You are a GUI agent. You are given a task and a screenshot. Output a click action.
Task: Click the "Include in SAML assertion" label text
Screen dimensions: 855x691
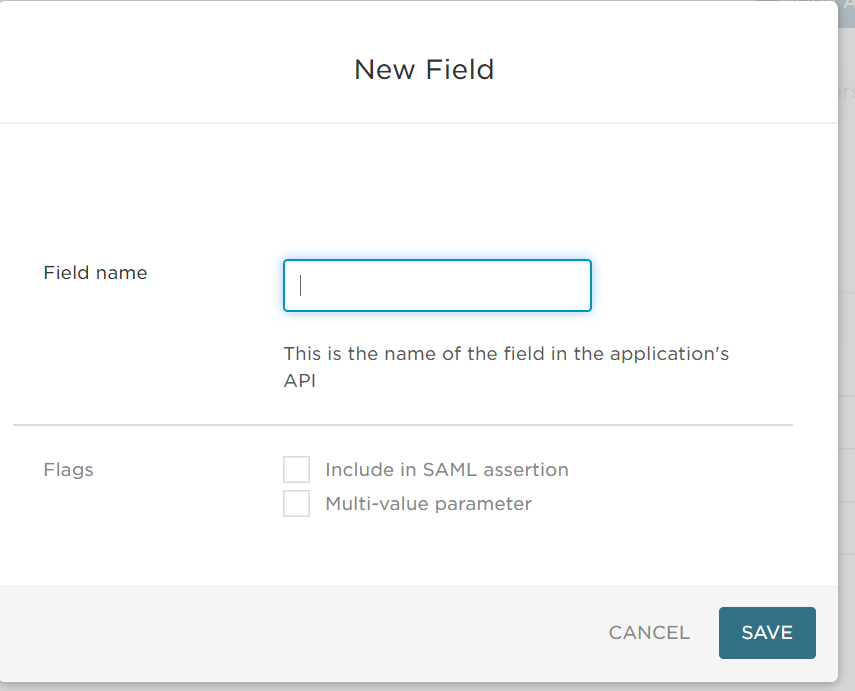click(x=446, y=470)
